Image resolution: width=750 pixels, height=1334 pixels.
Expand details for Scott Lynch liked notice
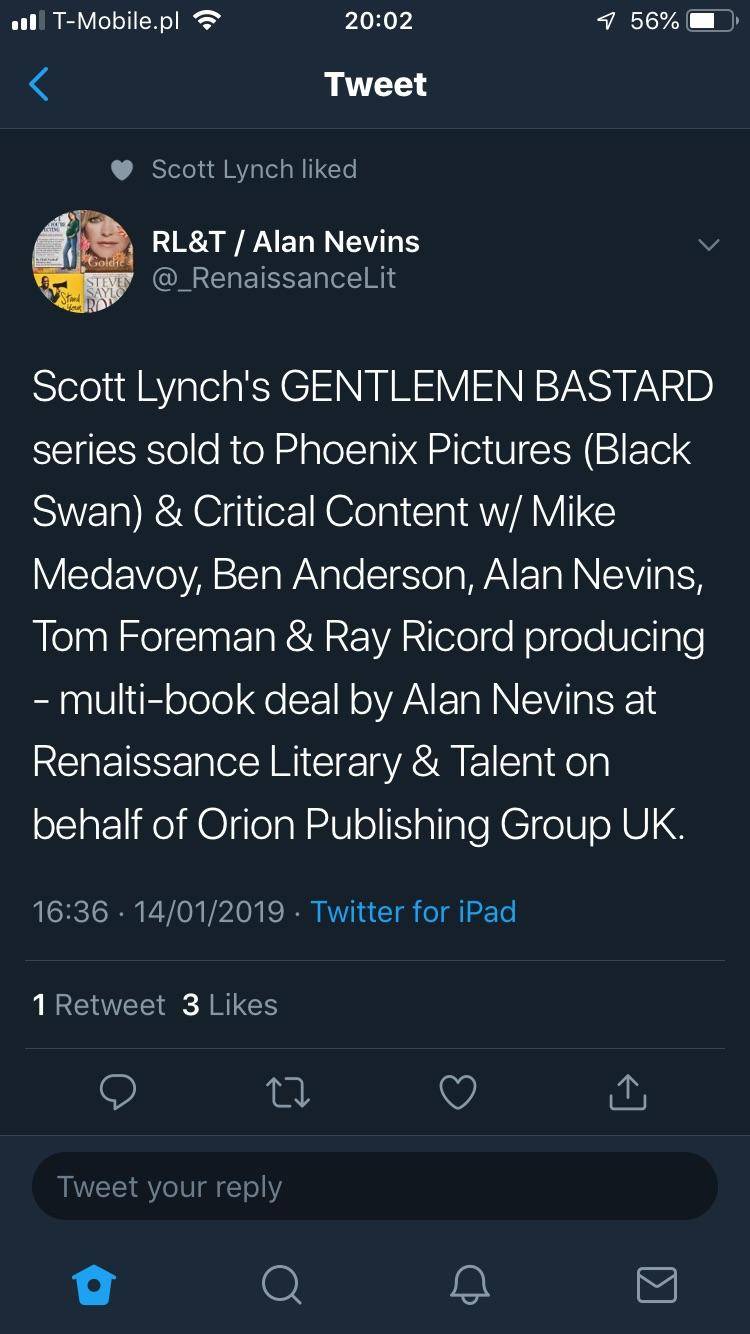click(253, 169)
